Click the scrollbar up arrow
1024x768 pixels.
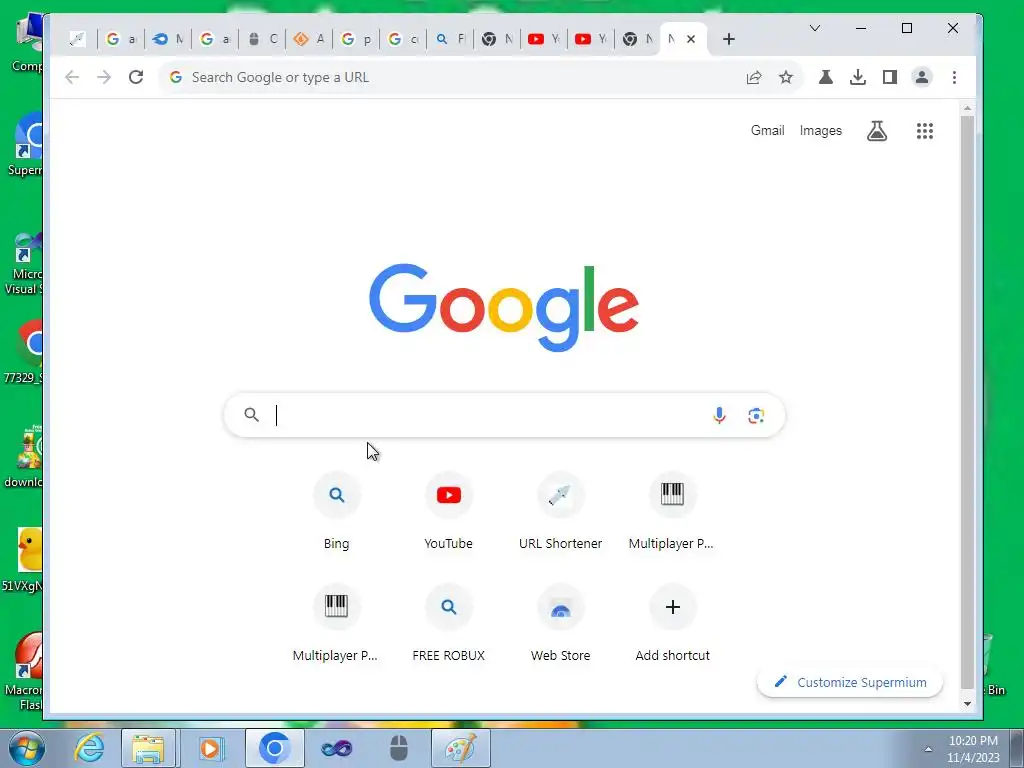click(967, 108)
